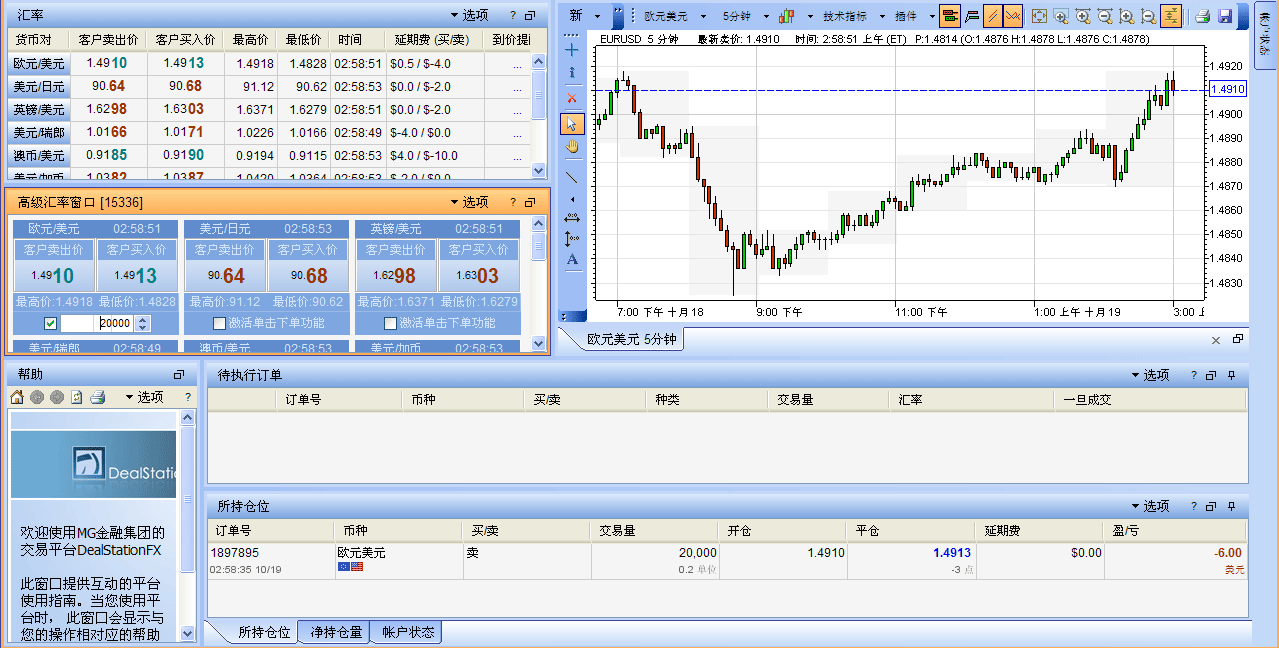1279x648 pixels.
Task: Click the candlestick chart type icon
Action: coord(787,16)
